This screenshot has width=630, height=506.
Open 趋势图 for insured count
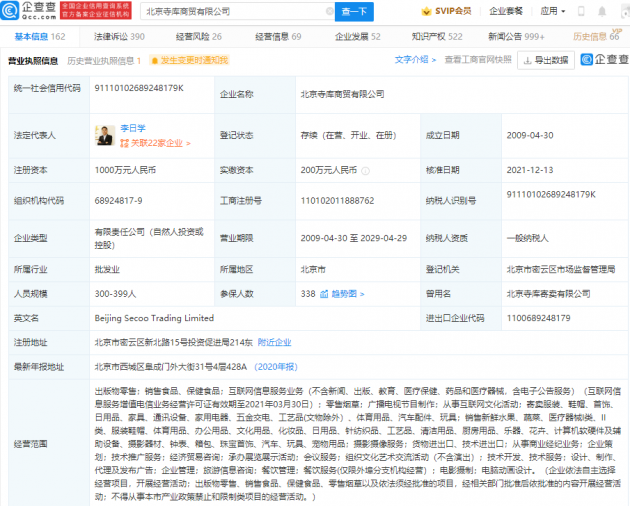coord(348,294)
